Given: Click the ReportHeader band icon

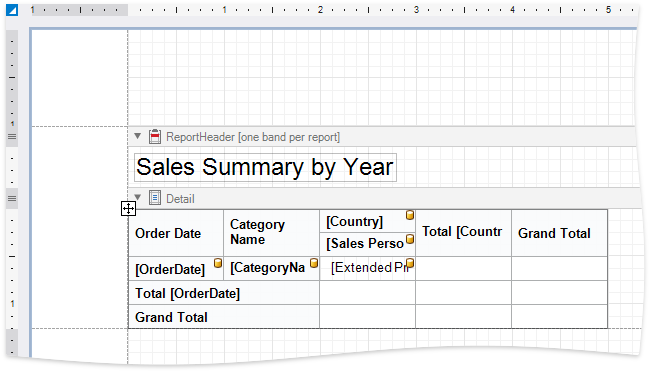Looking at the screenshot, I should (155, 136).
